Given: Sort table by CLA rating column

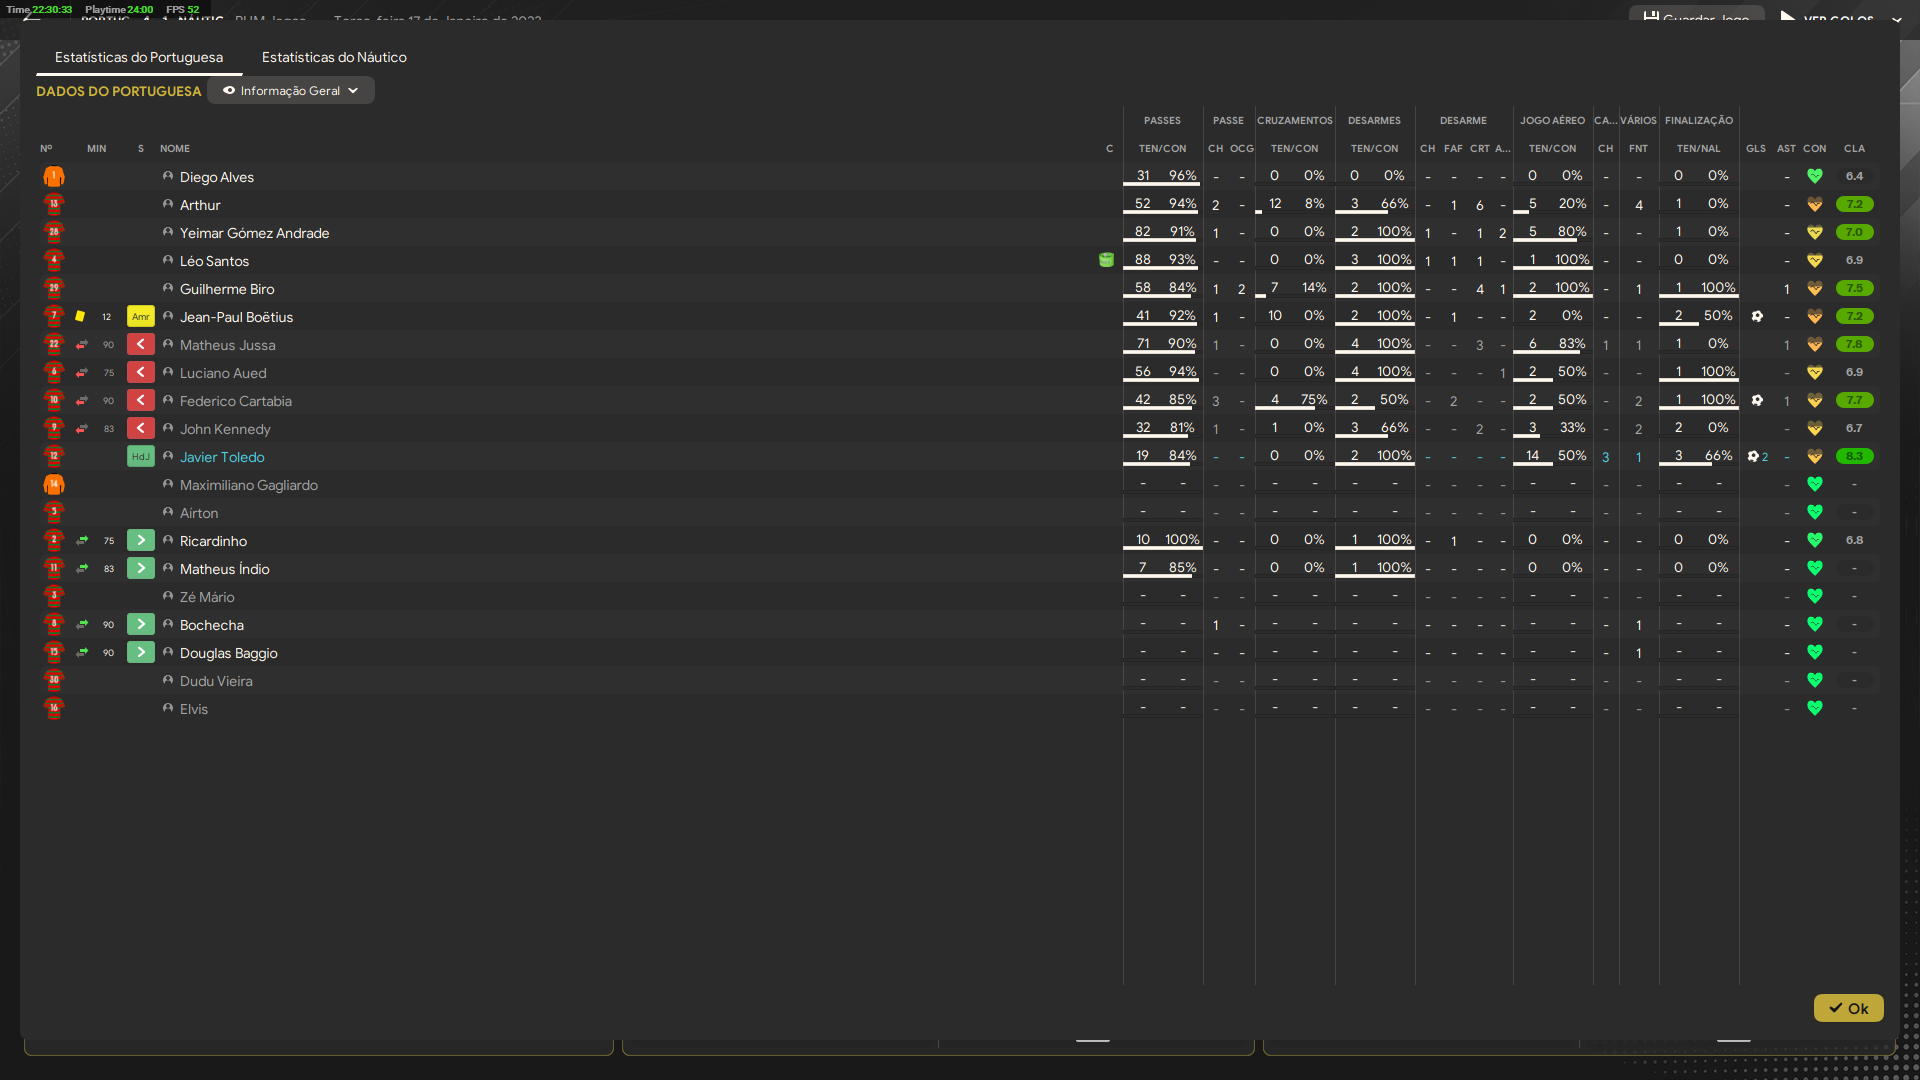Looking at the screenshot, I should click(x=1854, y=148).
